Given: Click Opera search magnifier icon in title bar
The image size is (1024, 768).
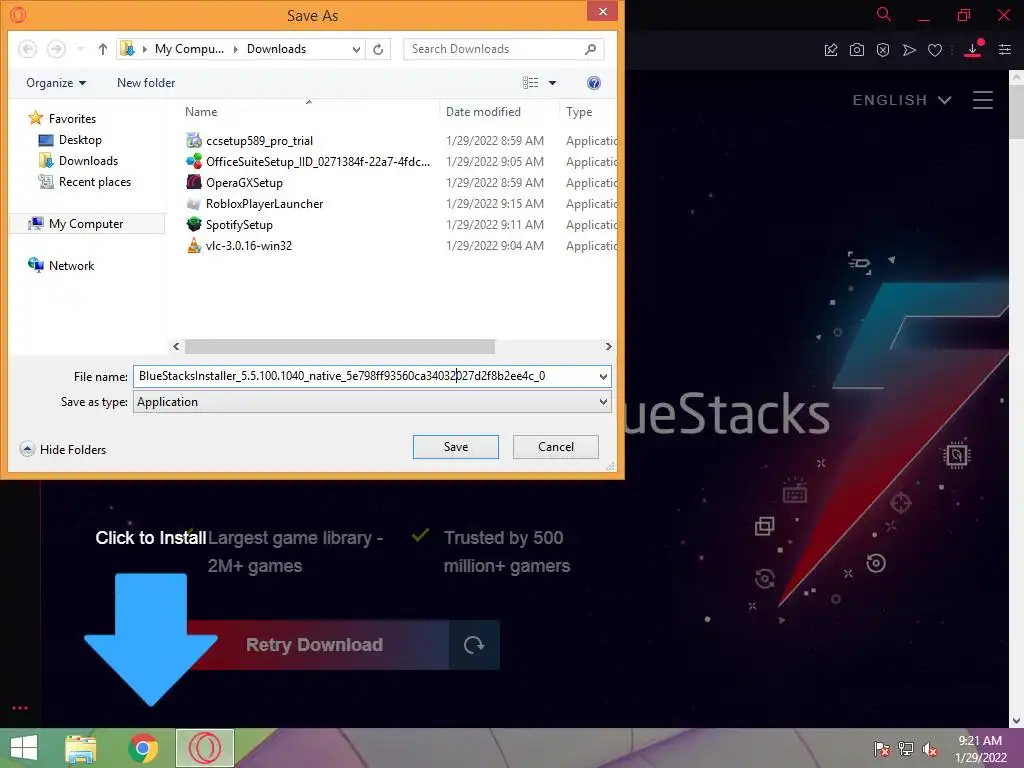Looking at the screenshot, I should [884, 14].
